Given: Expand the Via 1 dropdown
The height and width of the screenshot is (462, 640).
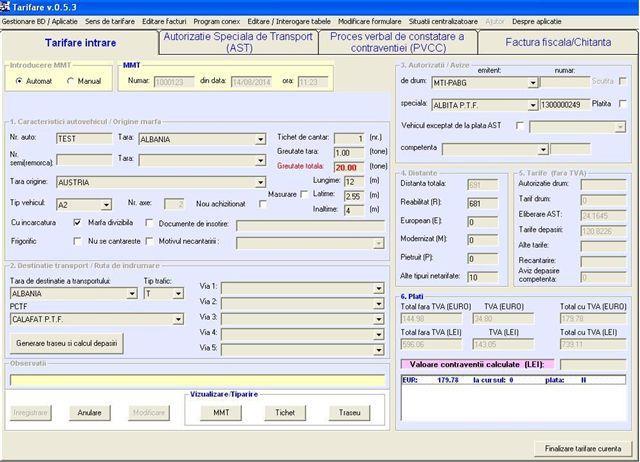Looking at the screenshot, I should 379,288.
